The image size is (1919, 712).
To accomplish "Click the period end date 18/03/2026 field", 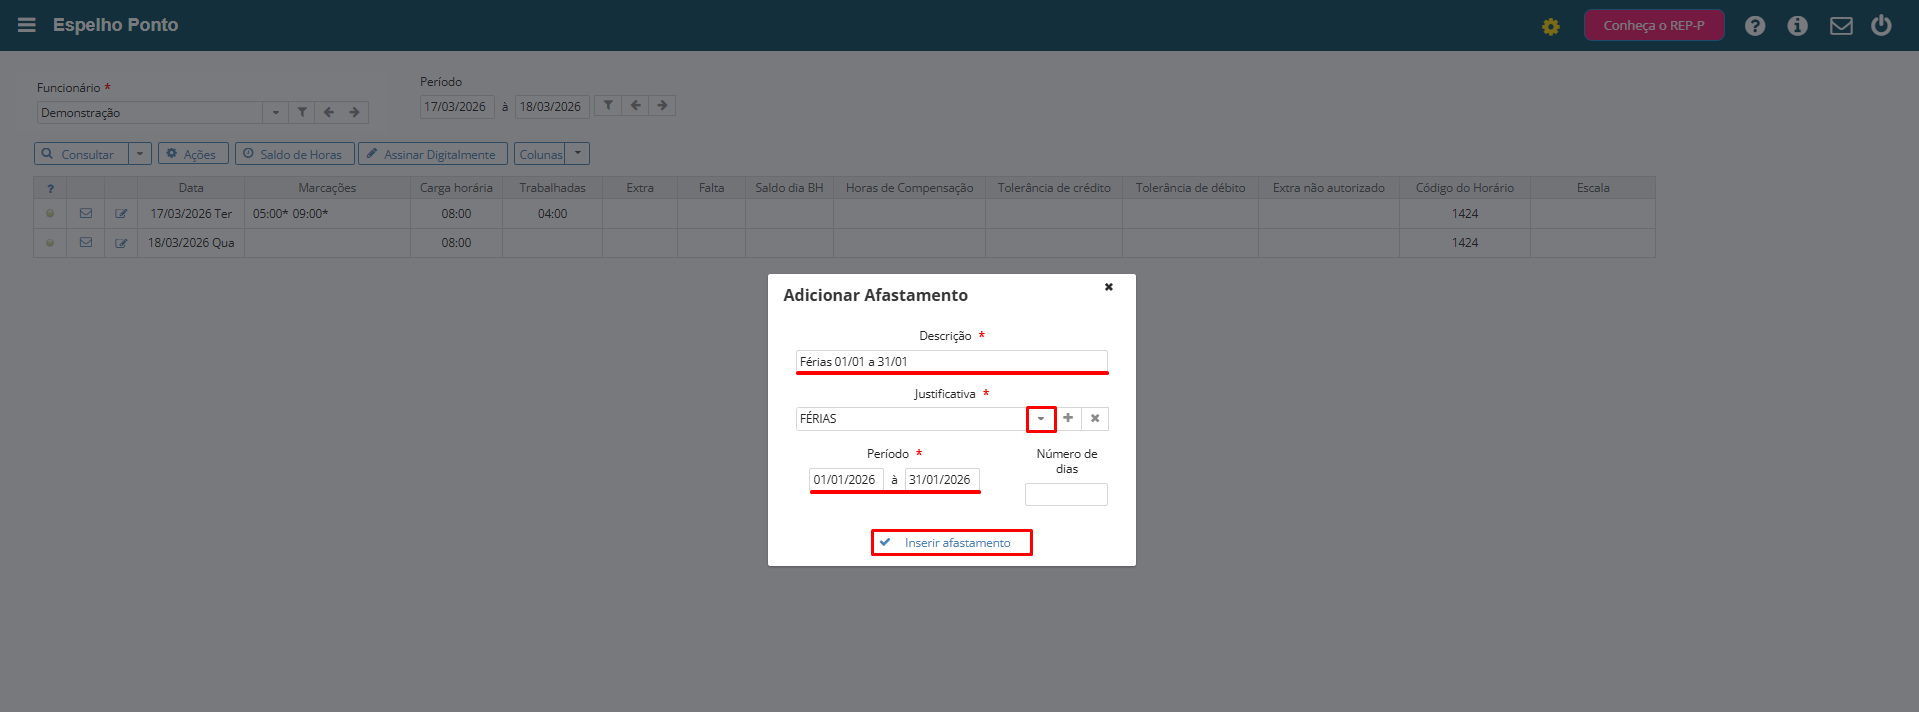I will click(552, 106).
